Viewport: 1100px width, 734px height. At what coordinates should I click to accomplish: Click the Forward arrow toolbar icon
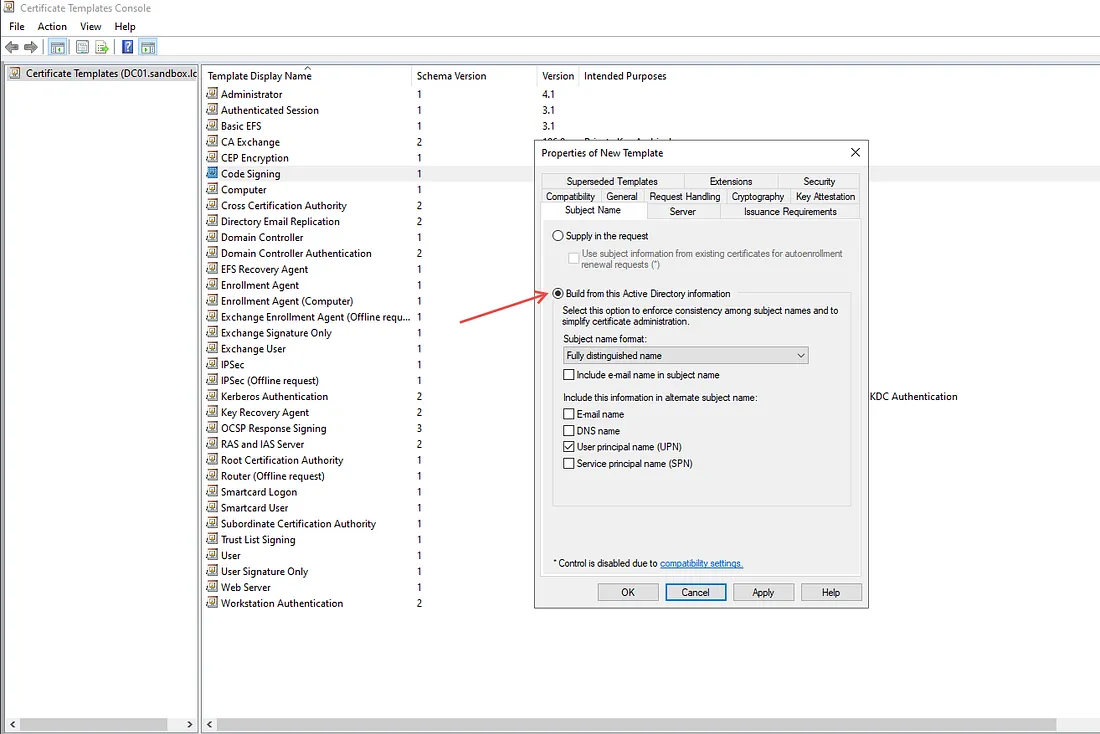[31, 47]
